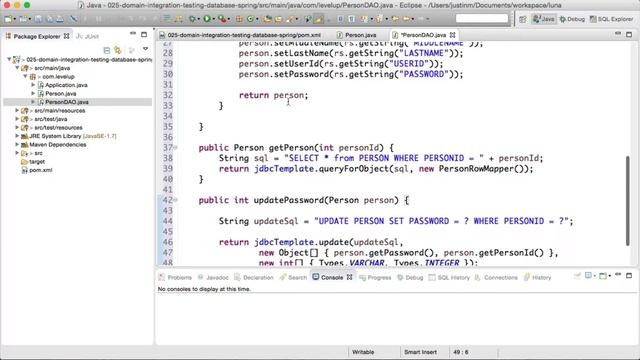Open the Problems tab
This screenshot has width=640, height=360.
[175, 277]
